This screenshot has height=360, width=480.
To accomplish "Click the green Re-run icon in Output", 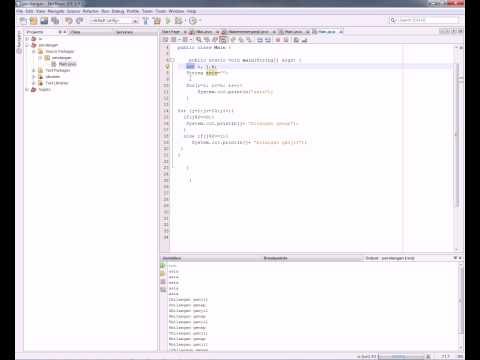I will click(x=163, y=266).
